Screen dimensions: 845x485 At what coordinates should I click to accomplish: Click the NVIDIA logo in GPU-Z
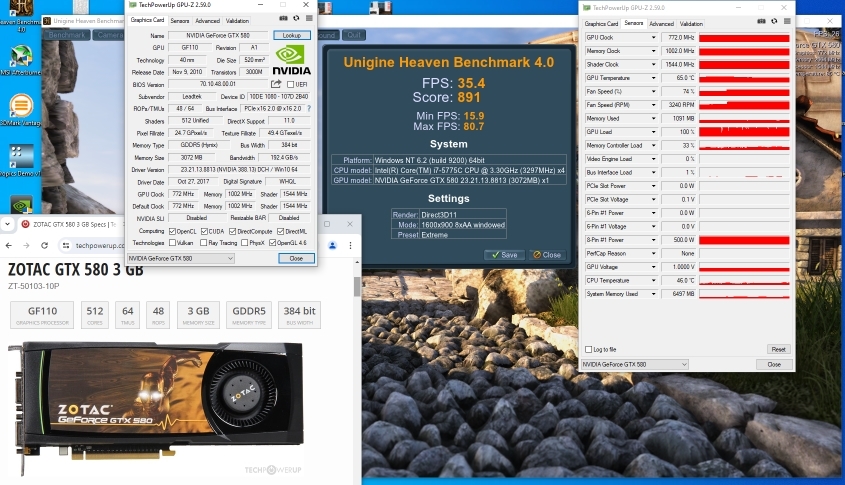(291, 60)
